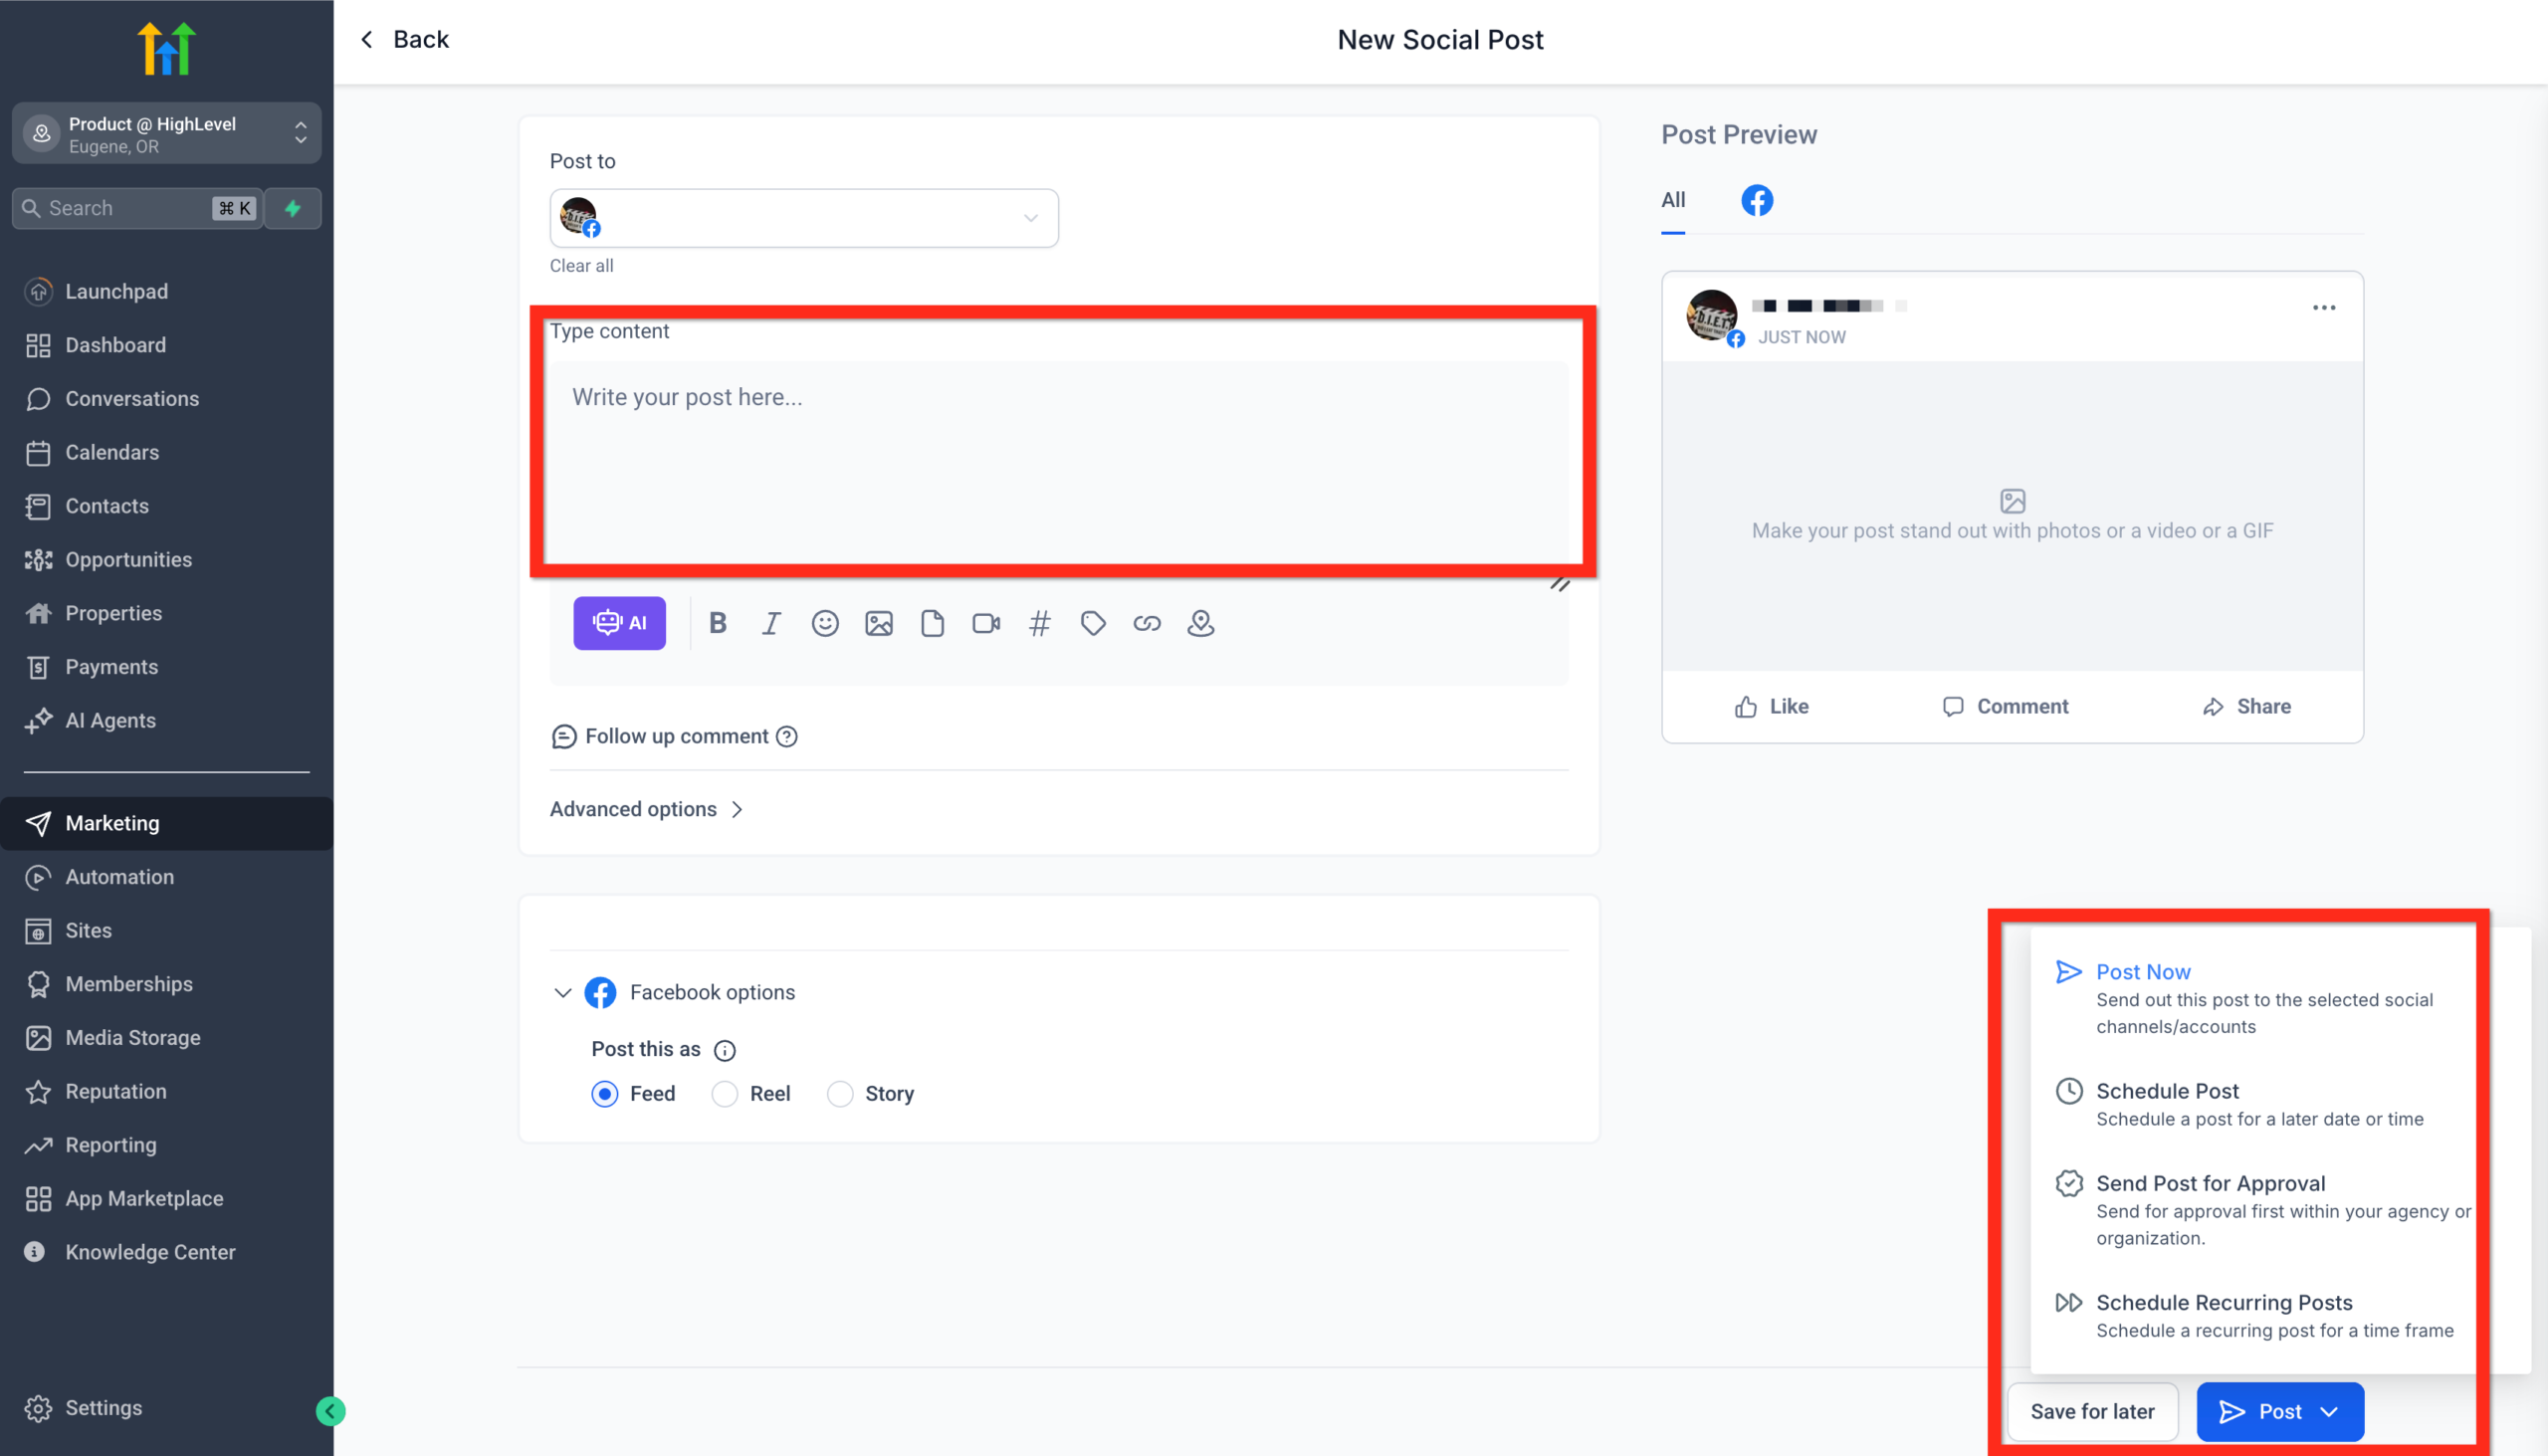Screen dimensions: 2548x1456
Task: Open Media Storage from the sidebar
Action: [132, 1038]
